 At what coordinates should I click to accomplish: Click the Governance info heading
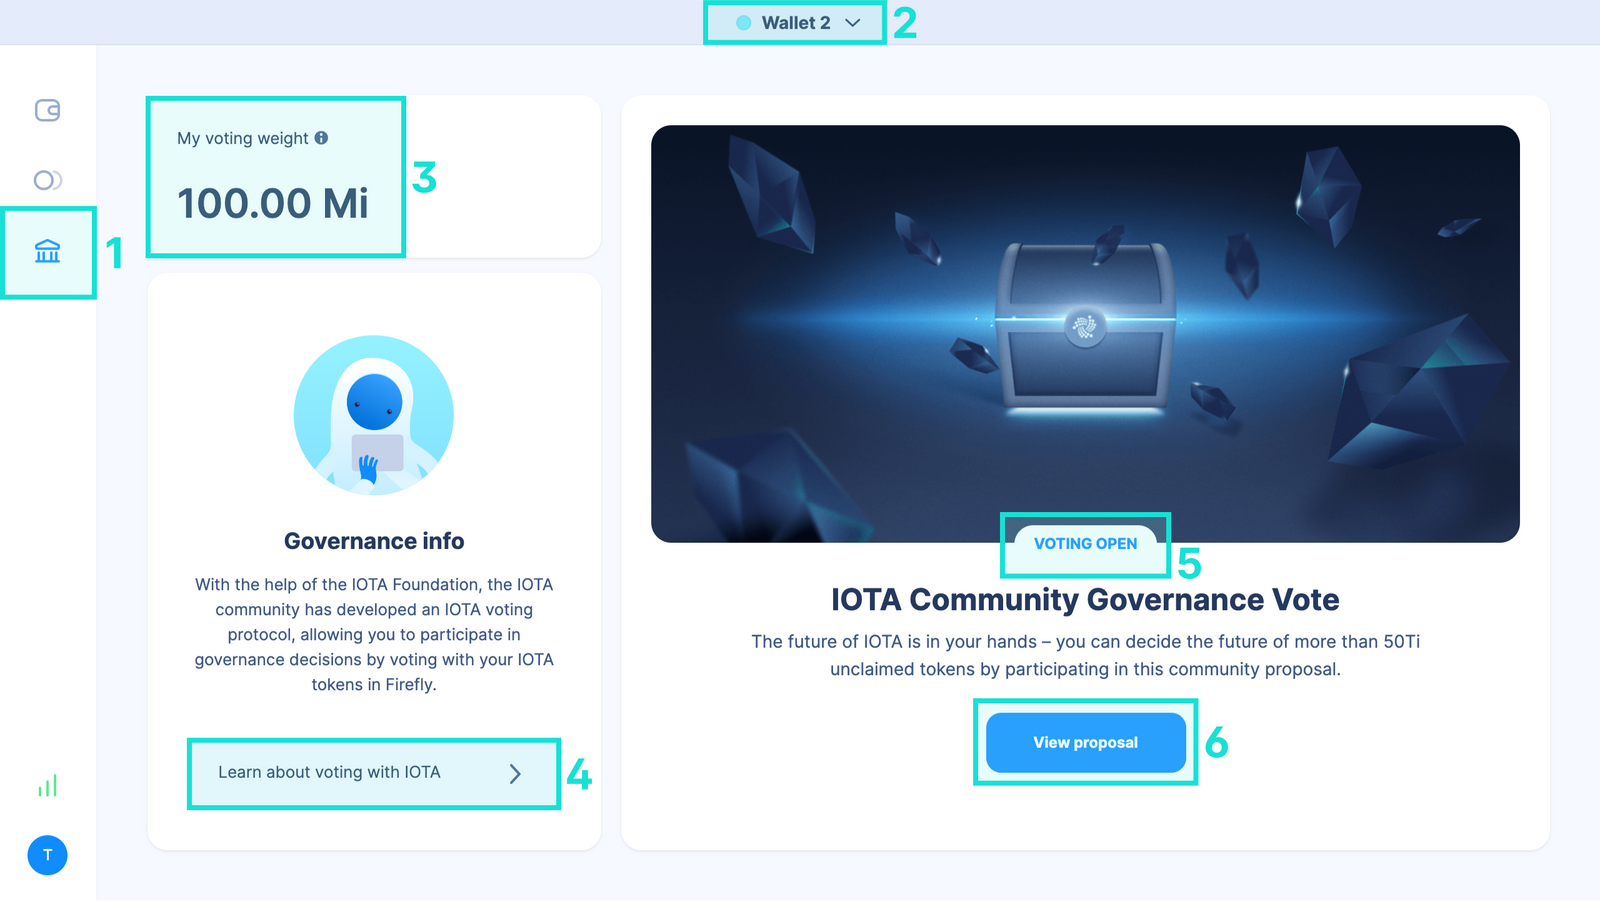(374, 541)
